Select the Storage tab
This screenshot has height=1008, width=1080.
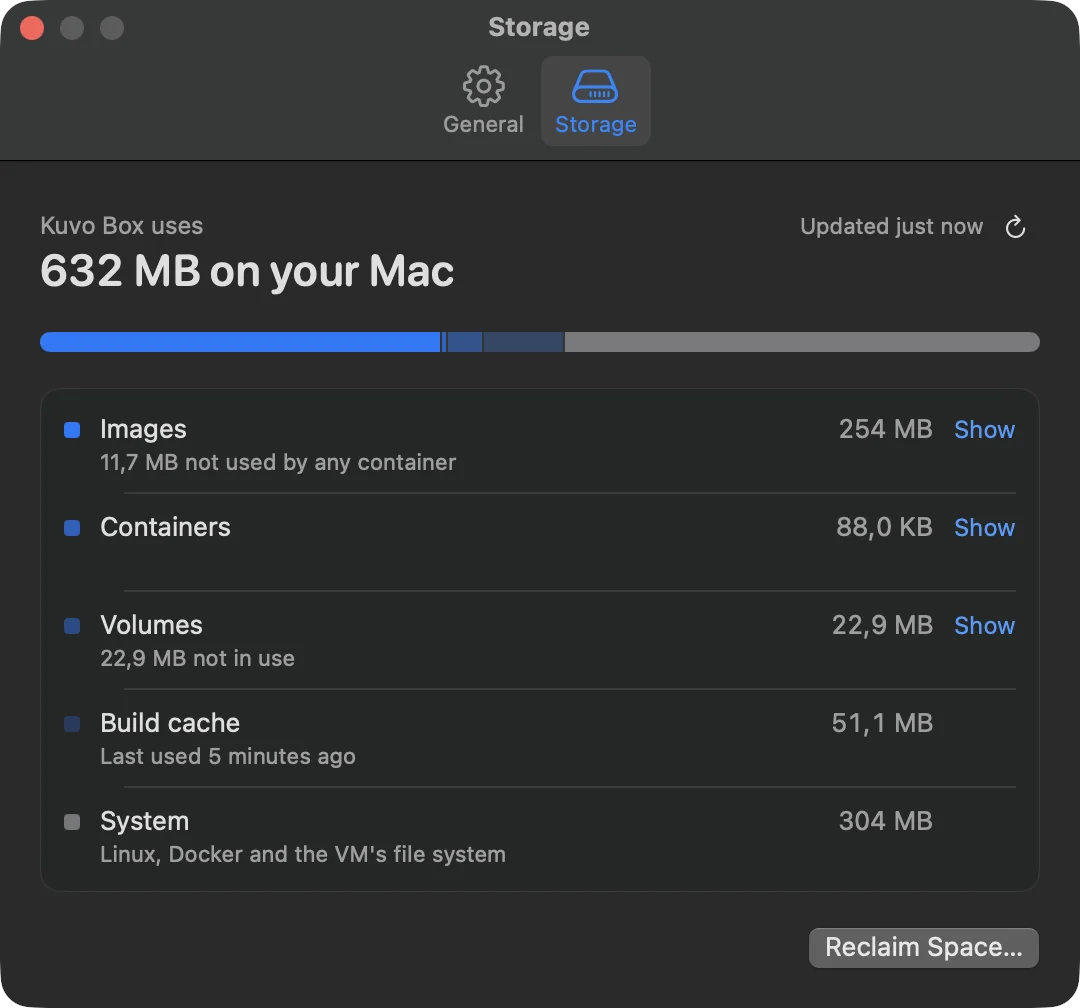click(x=596, y=101)
